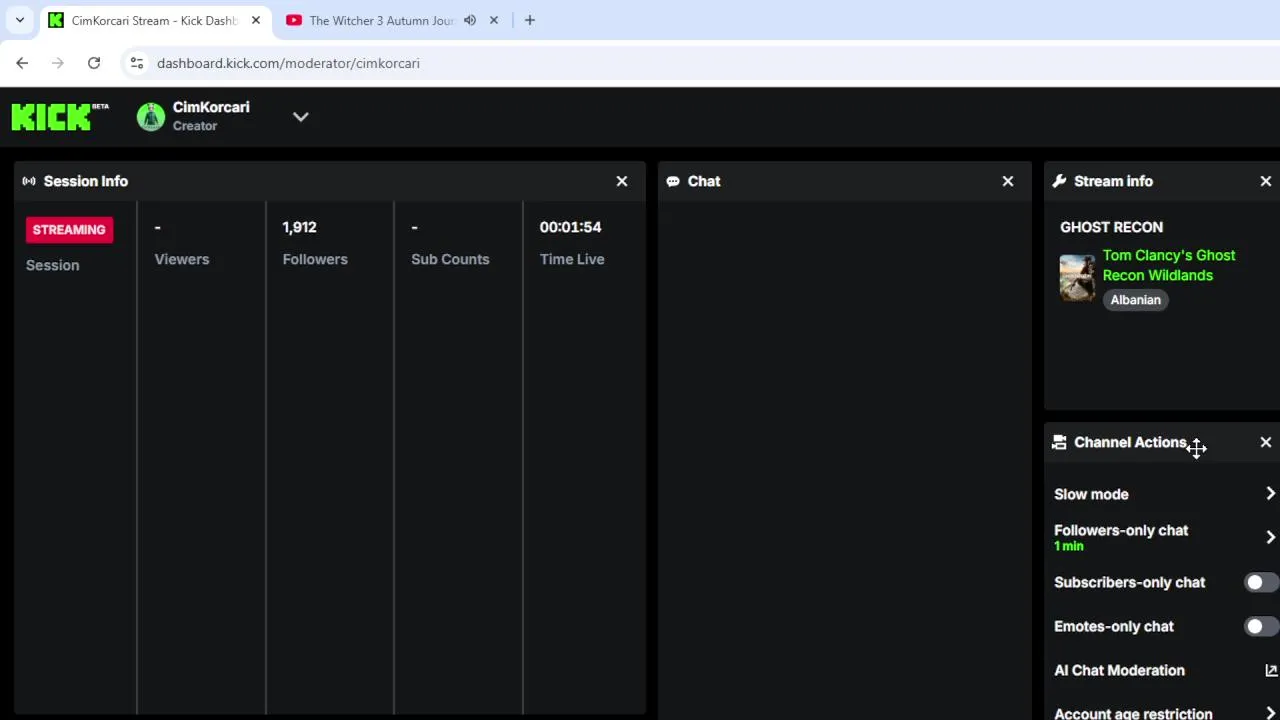
Task: Click the Channel Actions panel title
Action: [1130, 442]
